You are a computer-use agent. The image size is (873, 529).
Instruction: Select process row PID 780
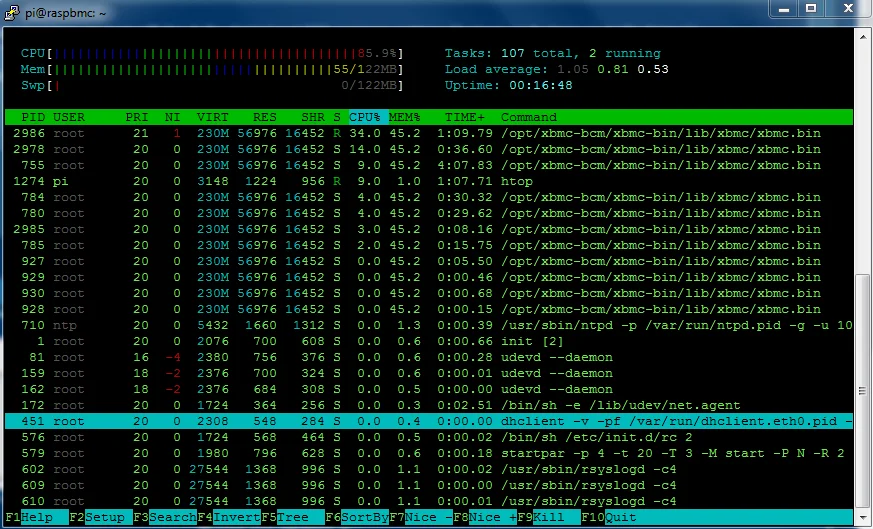[x=429, y=213]
